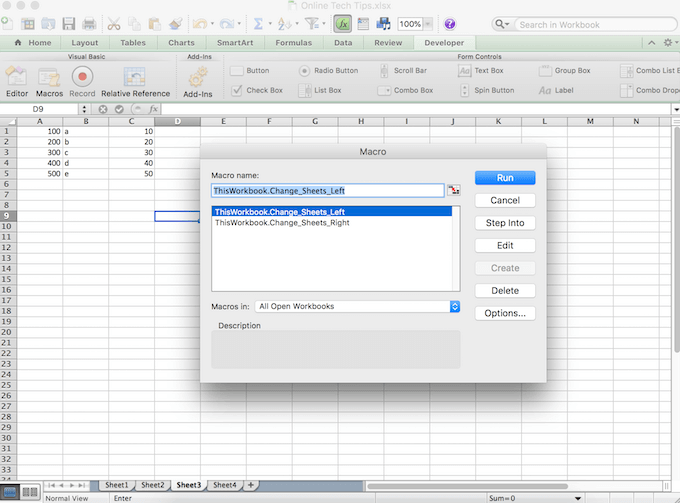Open the Add-Ins manager icon
Image resolution: width=680 pixels, height=503 pixels.
point(197,78)
